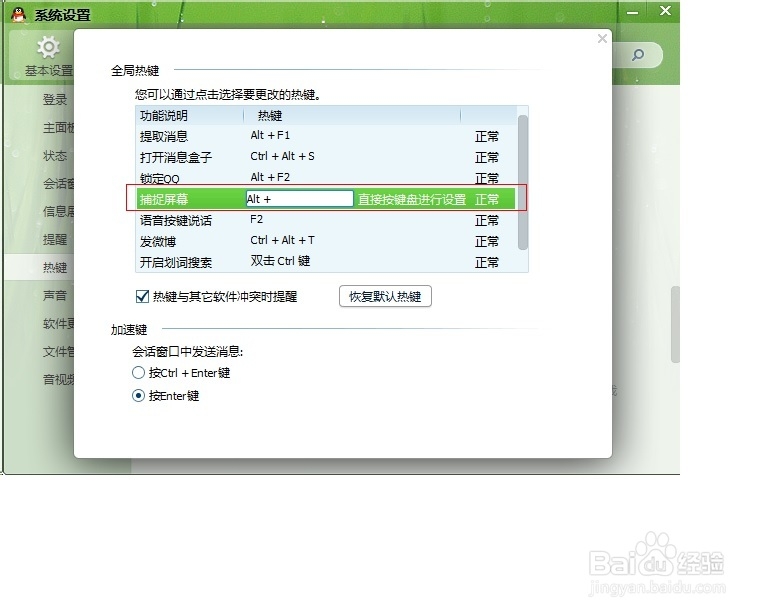Minimize the 系统设置 window
768x614 pixels.
pos(632,12)
